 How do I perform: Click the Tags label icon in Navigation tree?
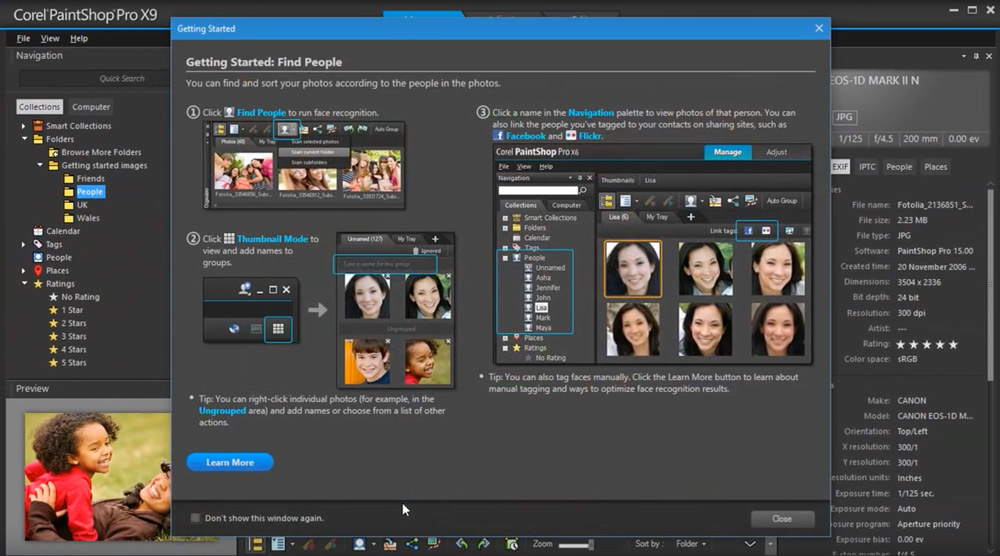click(x=38, y=244)
